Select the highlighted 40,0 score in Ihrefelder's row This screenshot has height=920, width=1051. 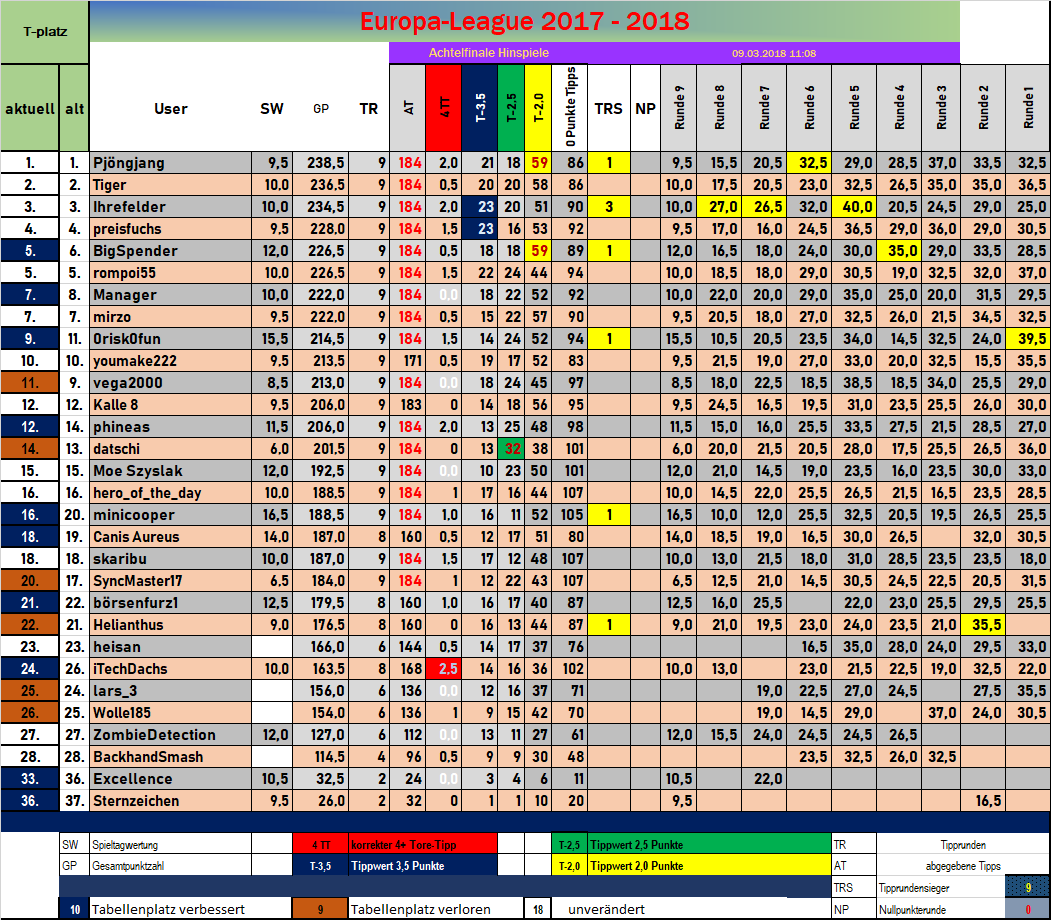tap(854, 207)
